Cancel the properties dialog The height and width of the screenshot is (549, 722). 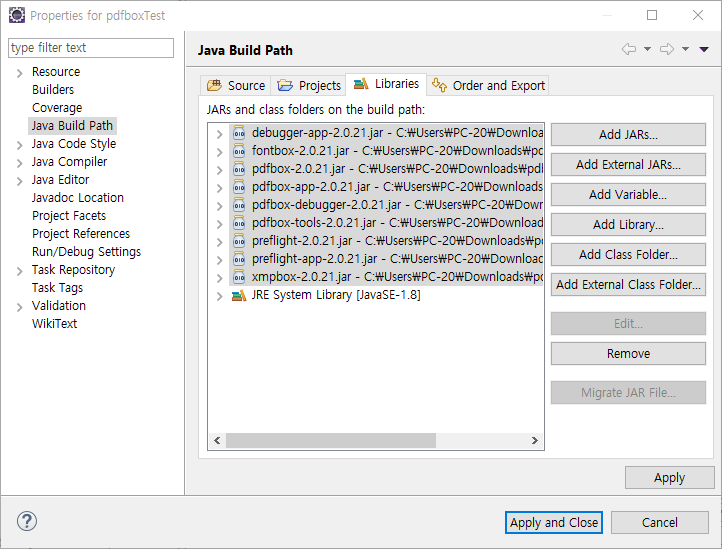(x=659, y=522)
